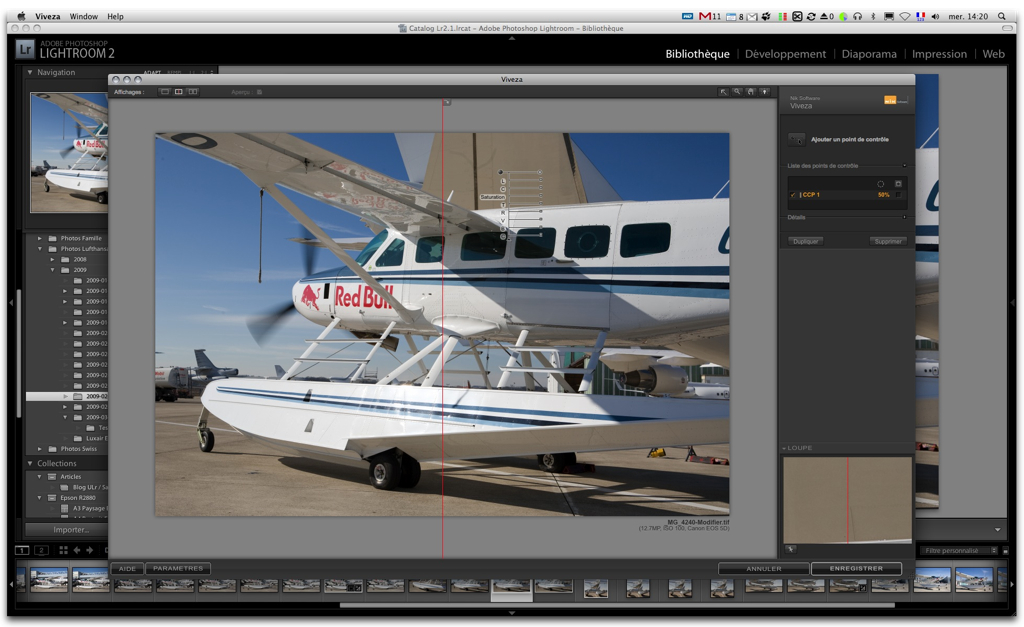Screen dimensions: 1024x627
Task: Collapse the Navigation panel in Lightroom
Action: click(30, 72)
